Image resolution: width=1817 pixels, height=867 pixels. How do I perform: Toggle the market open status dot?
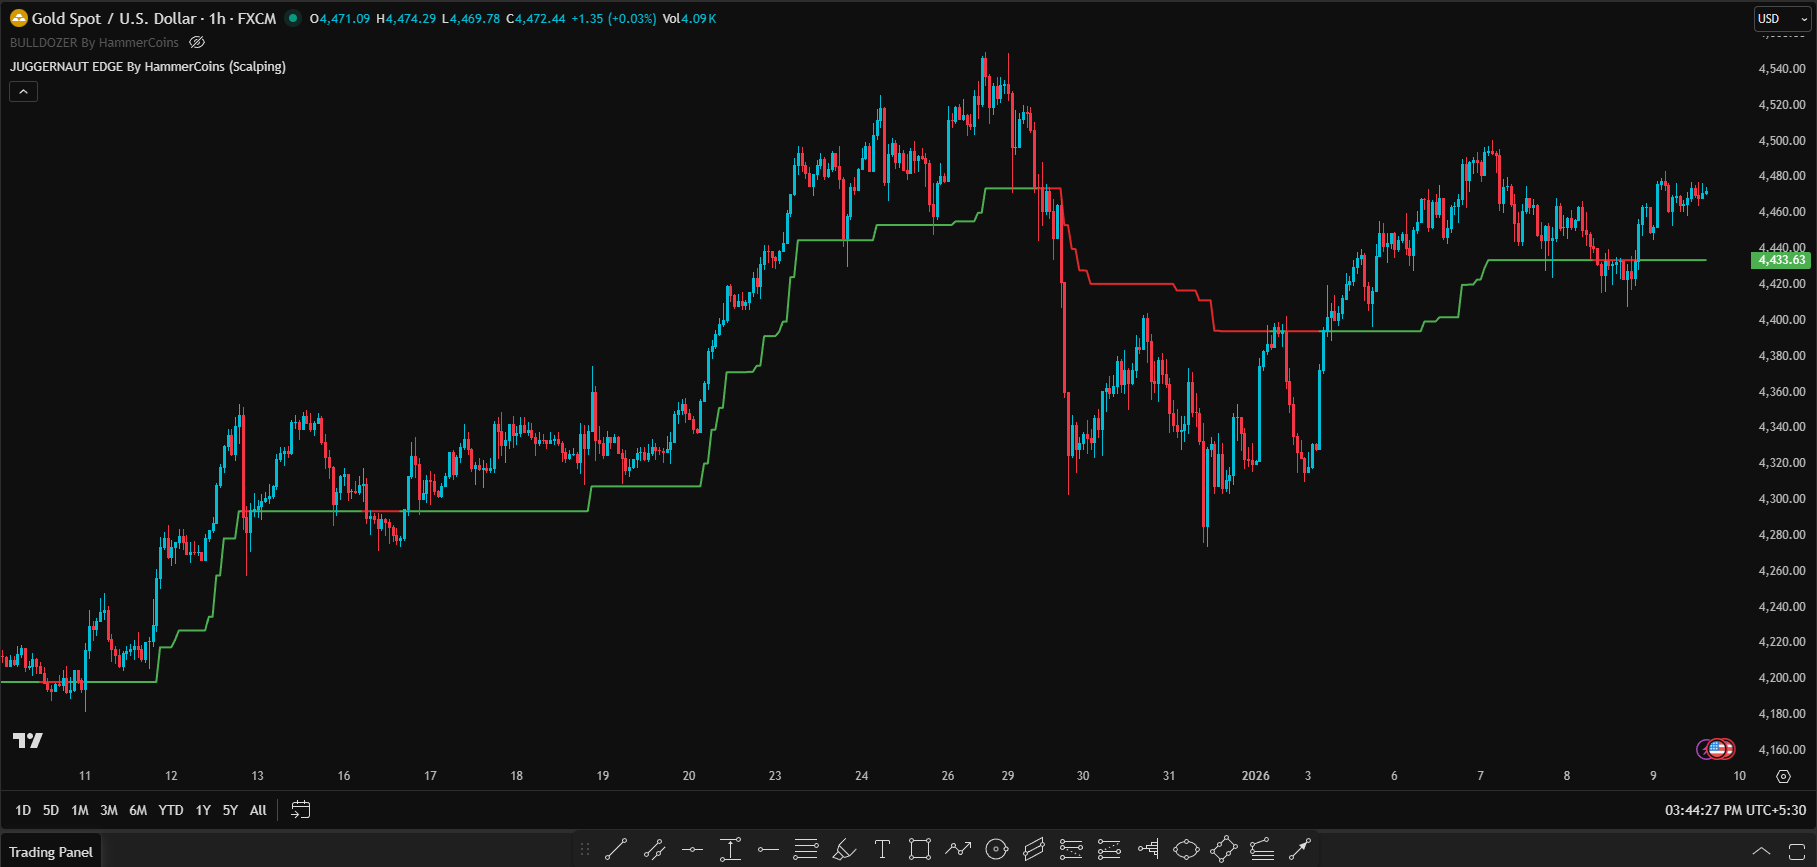click(x=293, y=18)
